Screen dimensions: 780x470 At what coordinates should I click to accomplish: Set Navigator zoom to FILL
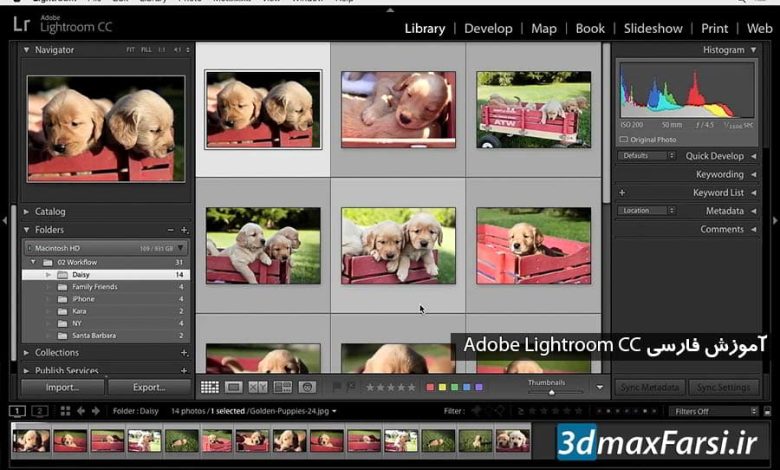click(x=146, y=50)
